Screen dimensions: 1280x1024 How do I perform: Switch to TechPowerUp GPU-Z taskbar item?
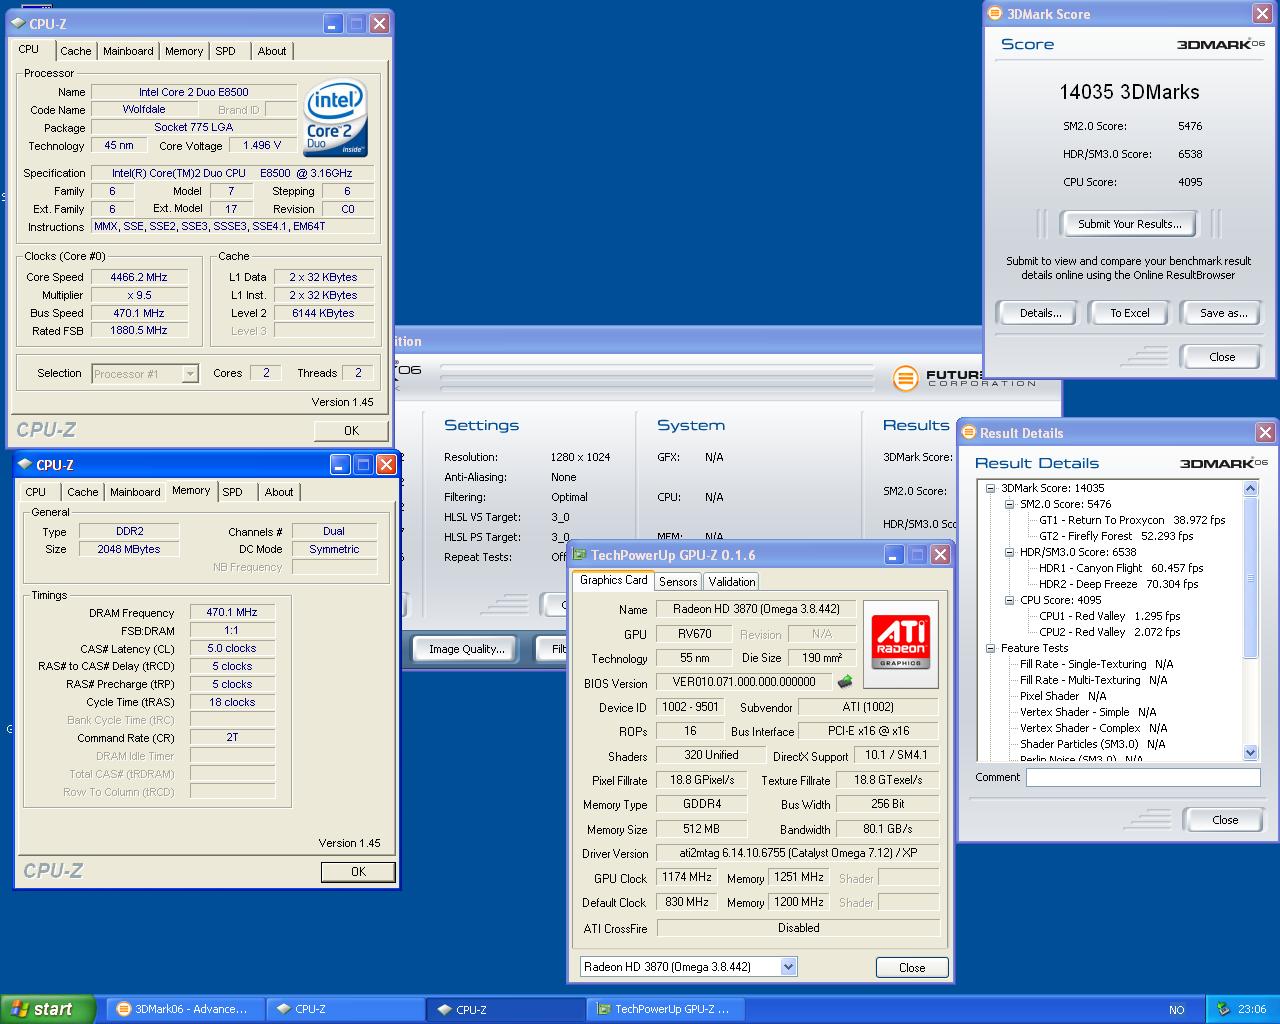click(x=665, y=1009)
